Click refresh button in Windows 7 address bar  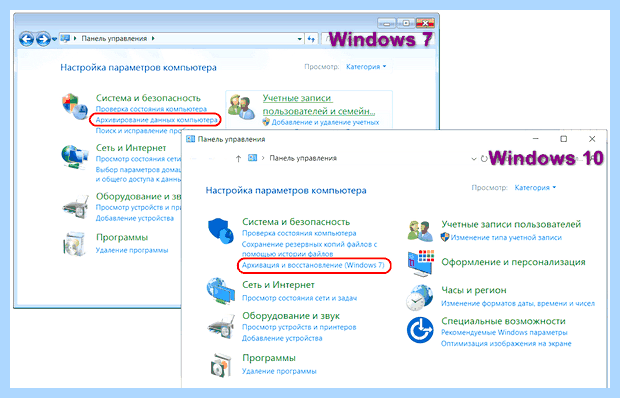(x=311, y=39)
